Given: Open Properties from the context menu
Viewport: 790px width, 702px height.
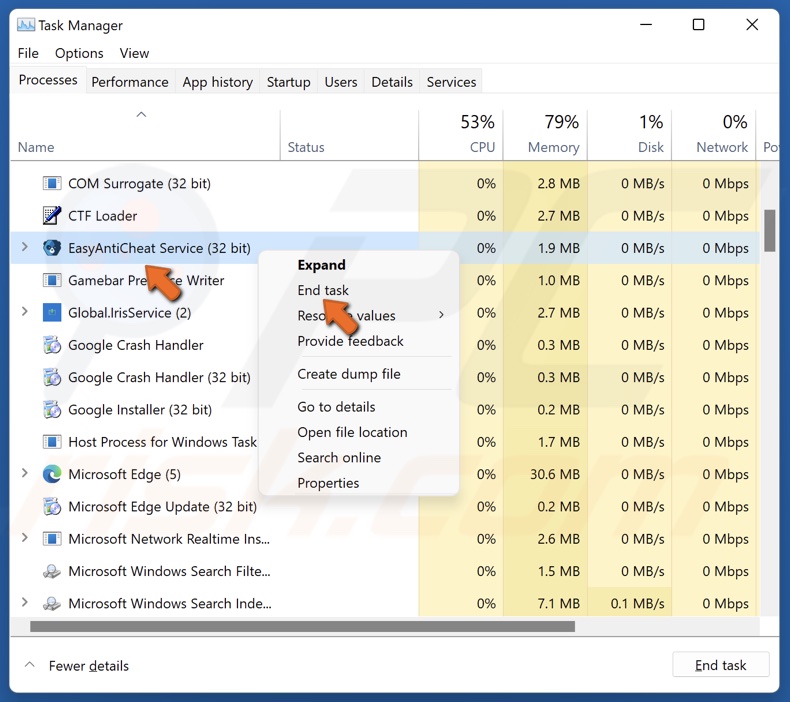Looking at the screenshot, I should pos(328,483).
